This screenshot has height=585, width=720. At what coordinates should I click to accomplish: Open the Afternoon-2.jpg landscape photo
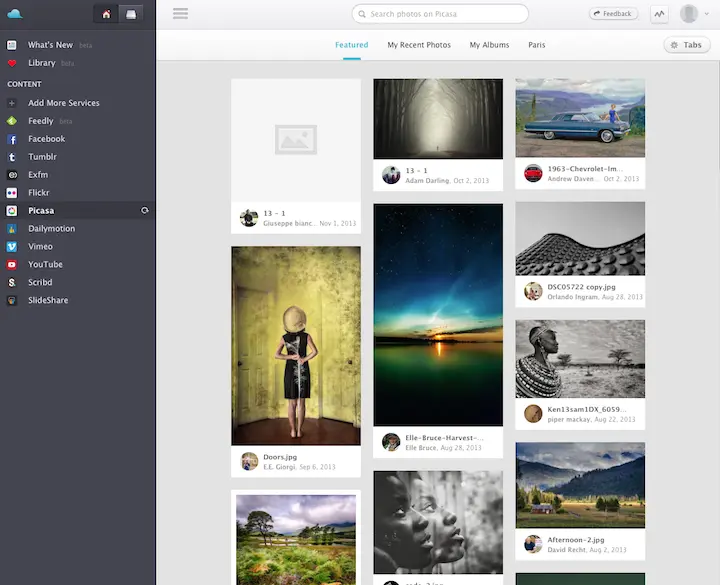(x=580, y=485)
